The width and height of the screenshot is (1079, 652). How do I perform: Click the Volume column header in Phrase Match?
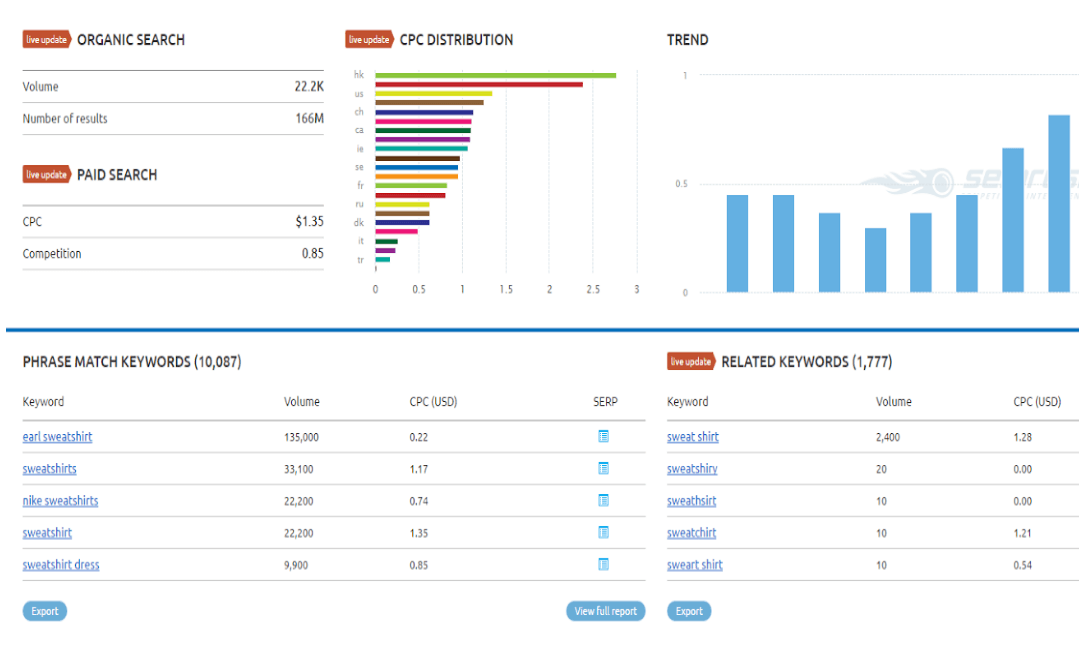301,401
